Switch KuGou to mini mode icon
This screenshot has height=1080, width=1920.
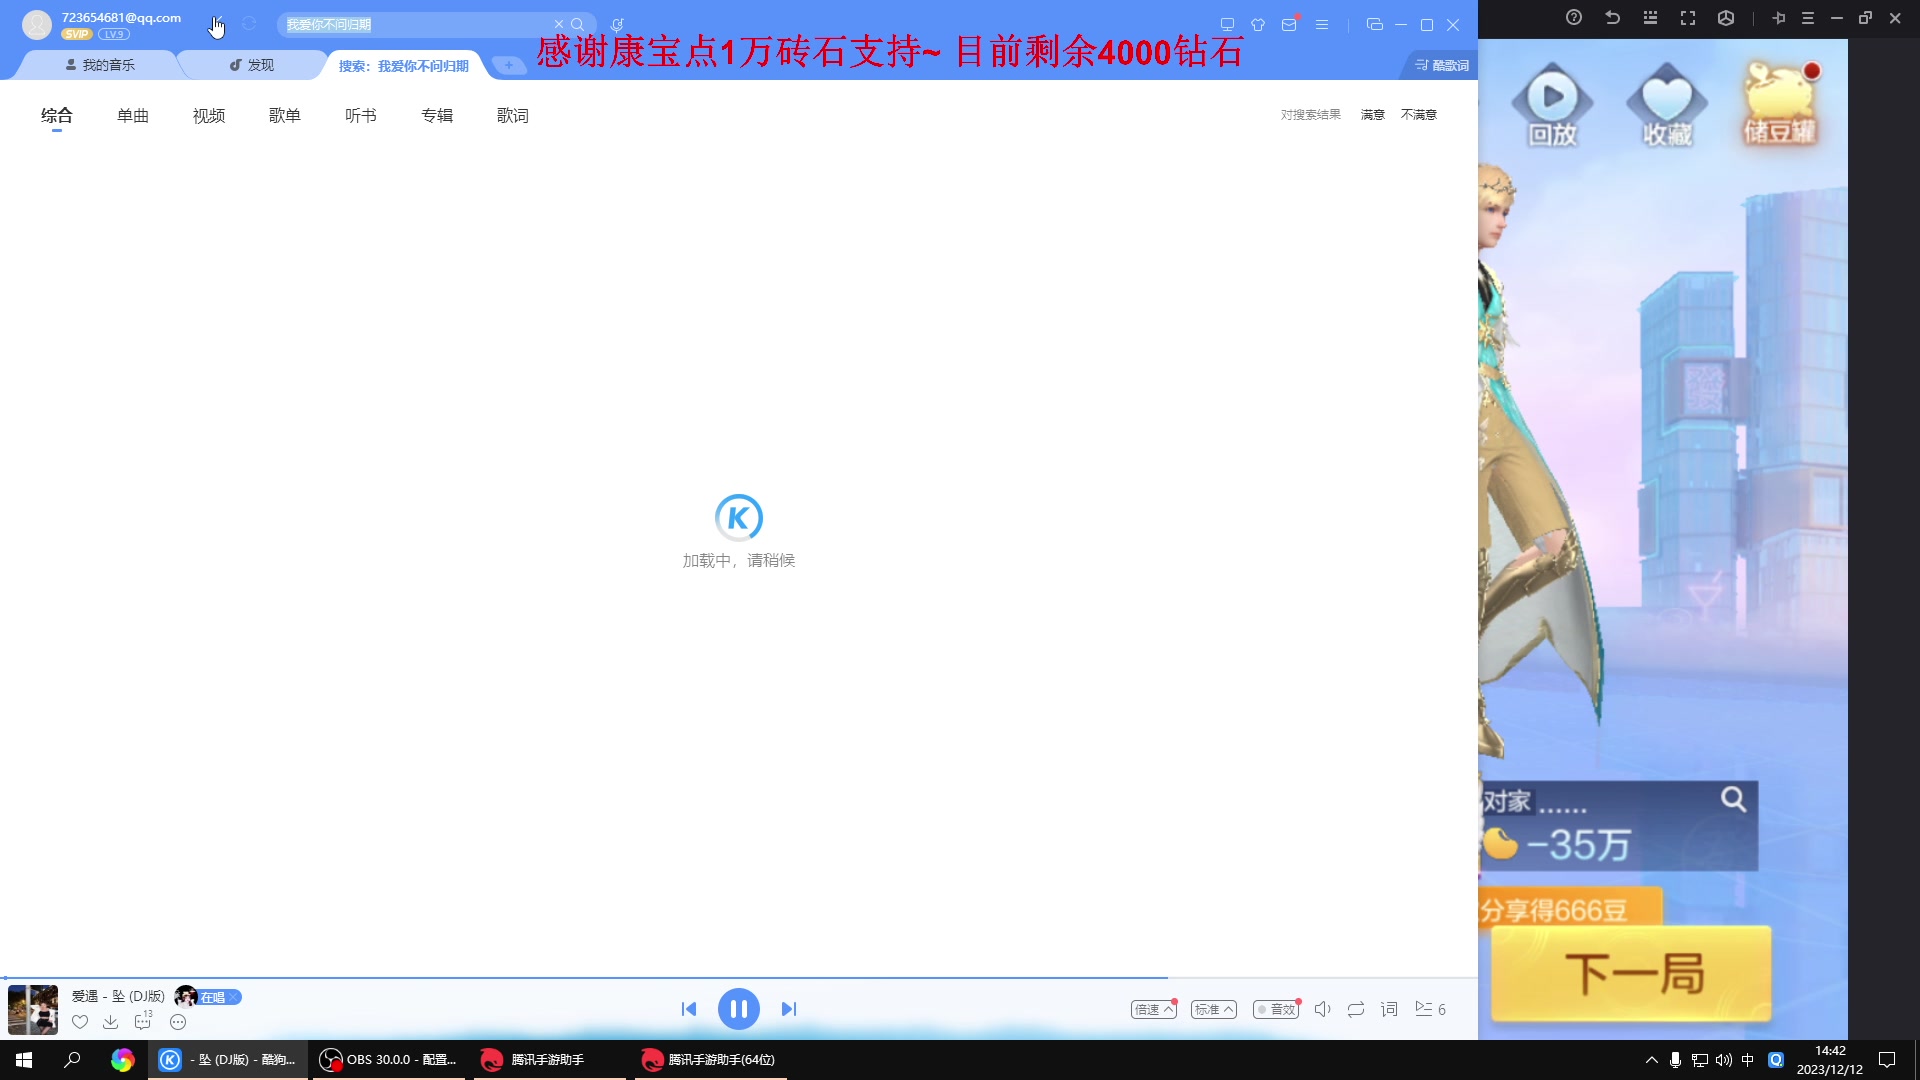click(1375, 24)
